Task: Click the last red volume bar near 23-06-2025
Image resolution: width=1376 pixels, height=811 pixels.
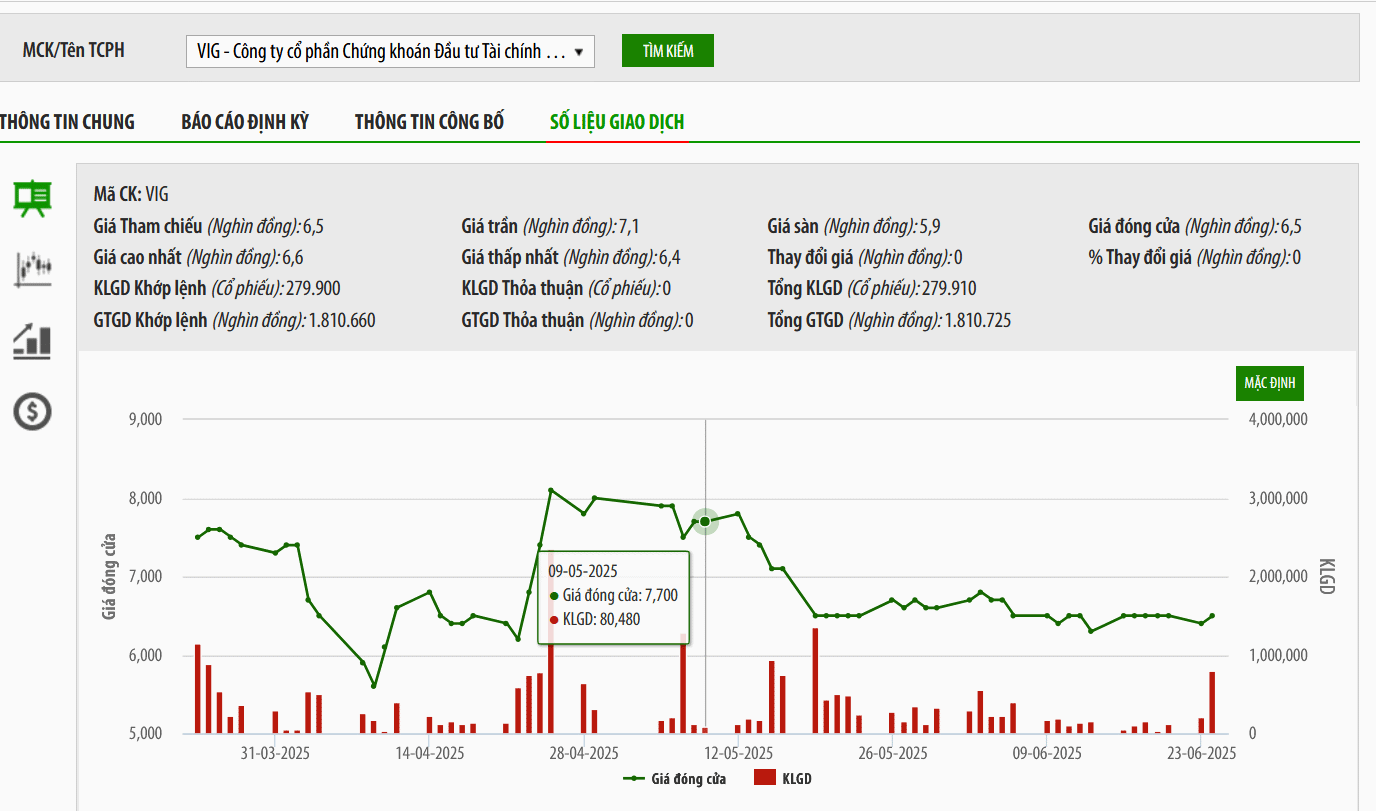Action: tap(1212, 702)
